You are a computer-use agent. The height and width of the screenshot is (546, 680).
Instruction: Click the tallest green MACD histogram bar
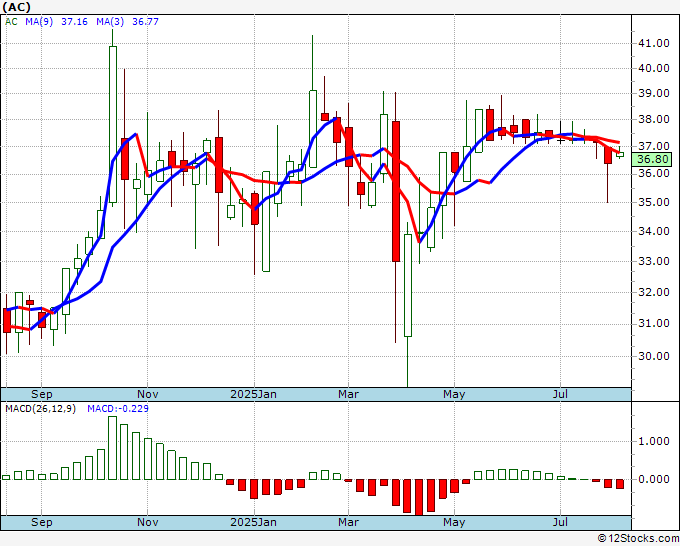(113, 448)
